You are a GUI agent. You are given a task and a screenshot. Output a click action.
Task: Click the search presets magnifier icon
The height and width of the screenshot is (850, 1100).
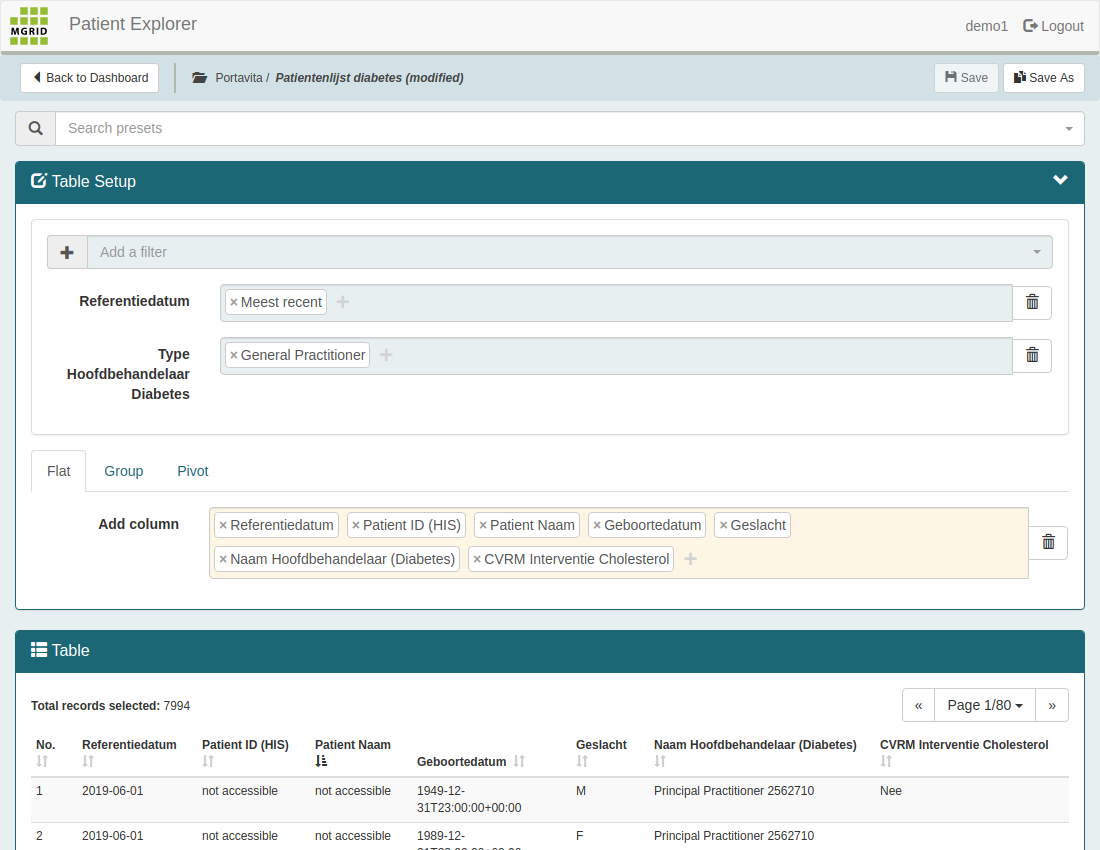pyautogui.click(x=36, y=128)
